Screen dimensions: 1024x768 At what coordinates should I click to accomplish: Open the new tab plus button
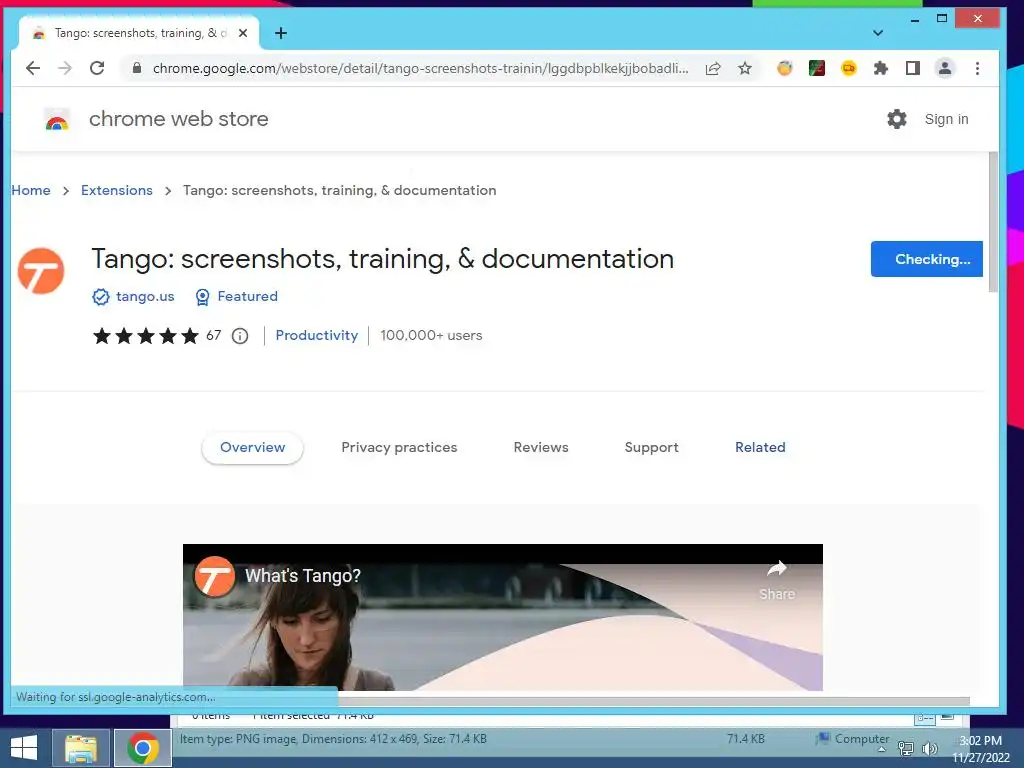[x=281, y=33]
